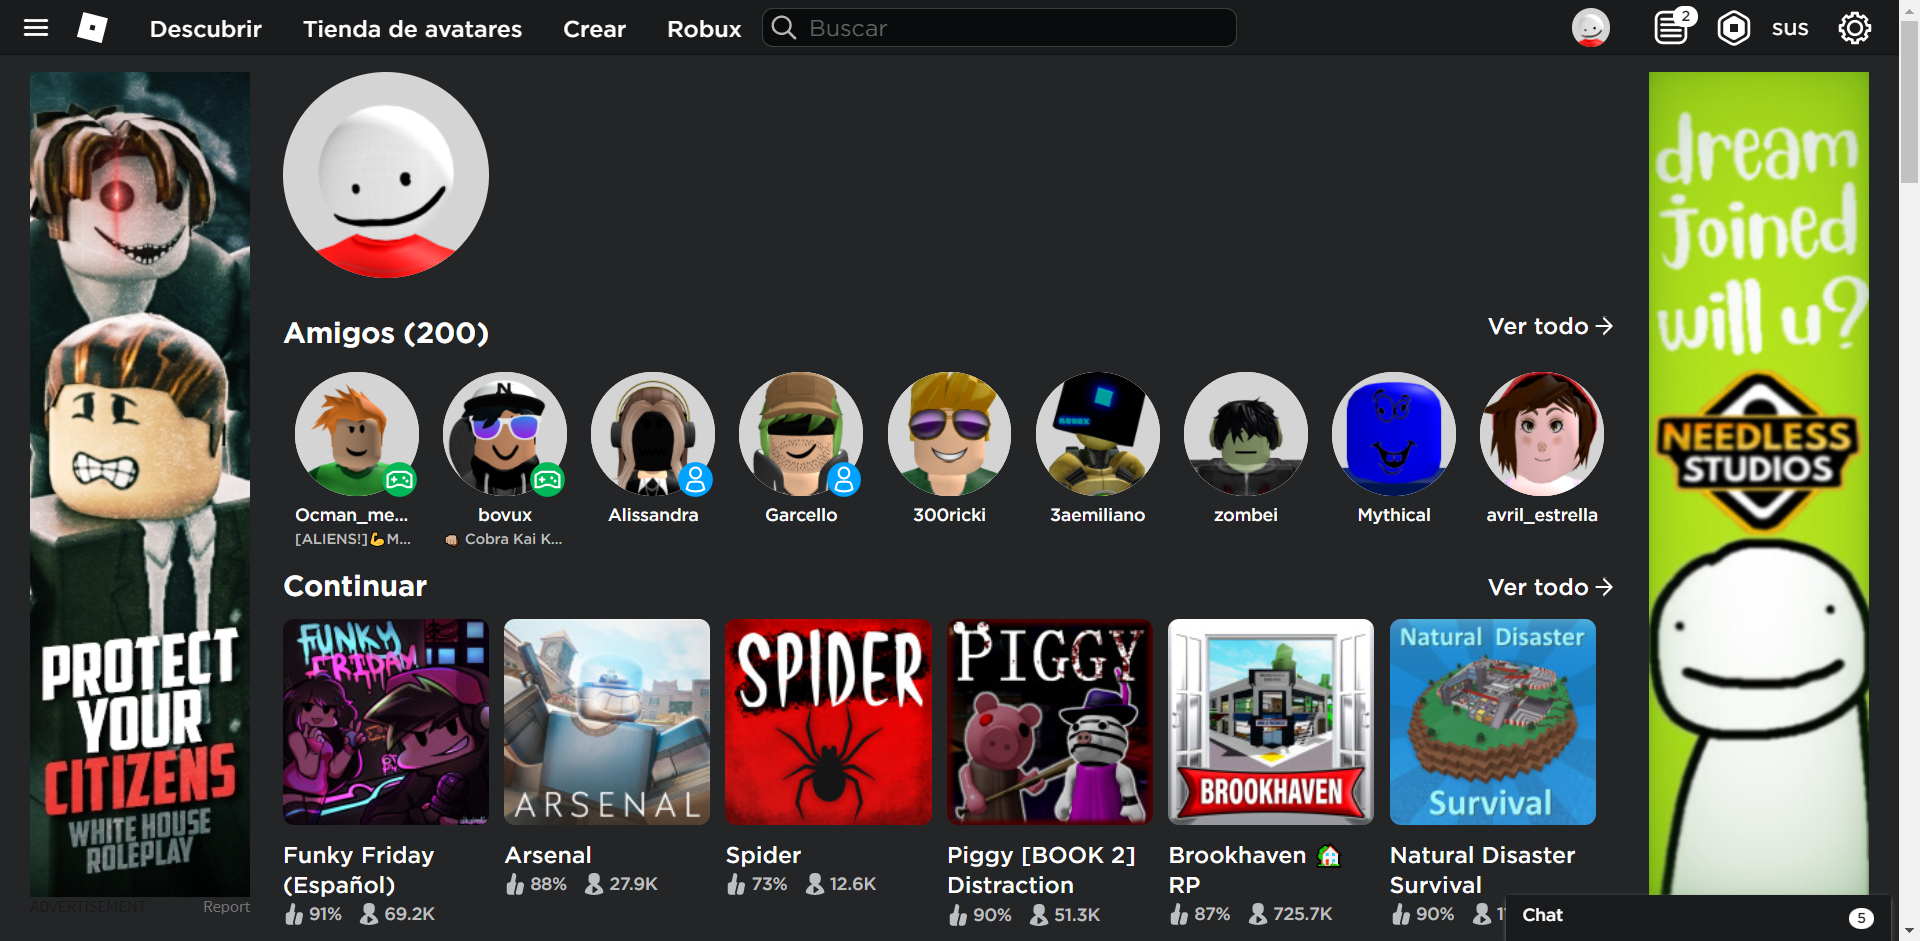Open the top bar profile avatar
This screenshot has height=941, width=1920.
coord(1591,28)
